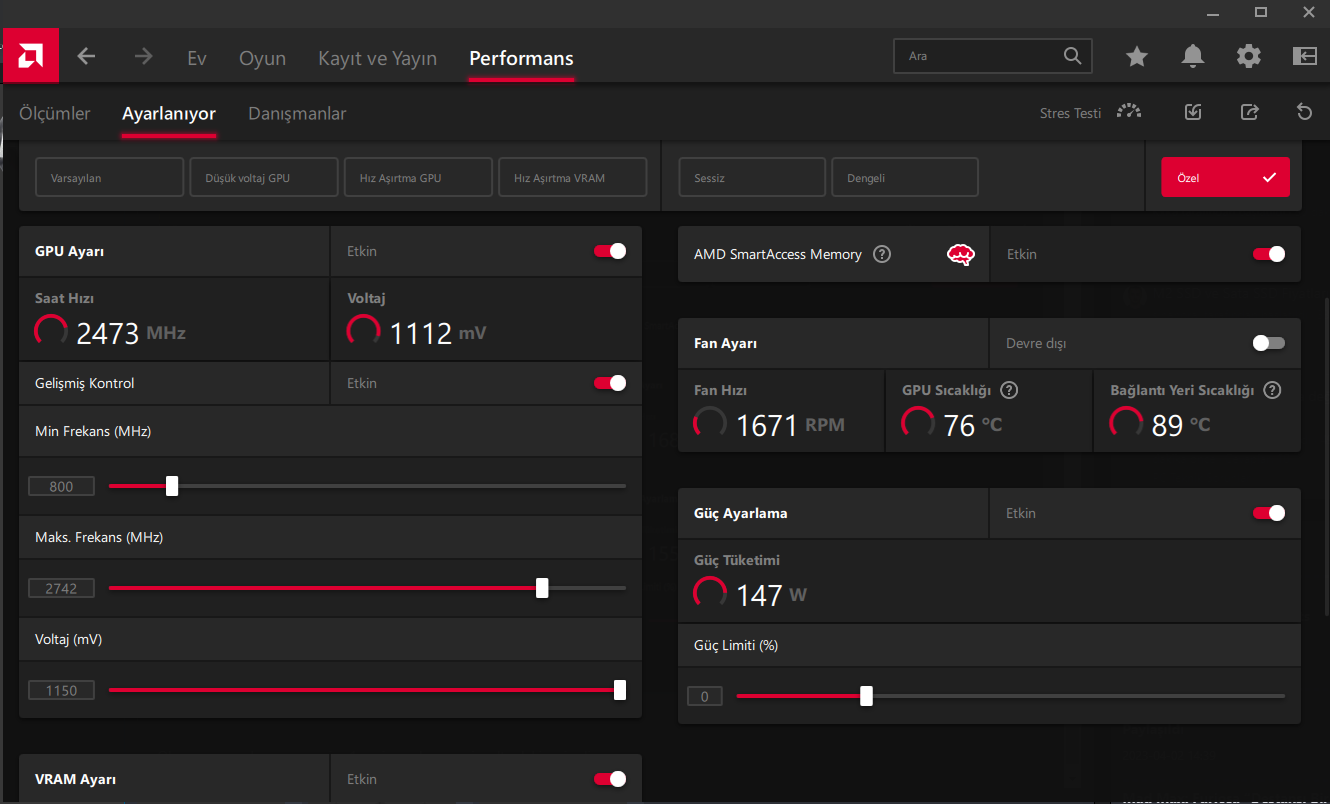Click the 147 W power reading
Viewport: 1330px width, 804px height.
[771, 596]
